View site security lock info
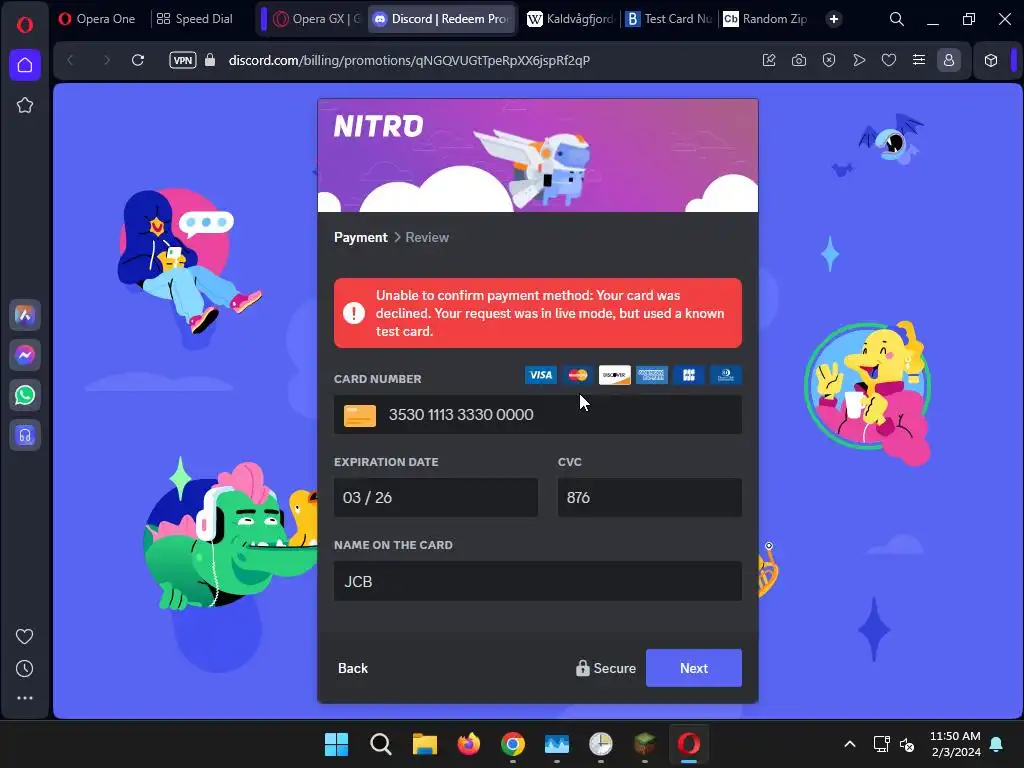 pyautogui.click(x=210, y=60)
